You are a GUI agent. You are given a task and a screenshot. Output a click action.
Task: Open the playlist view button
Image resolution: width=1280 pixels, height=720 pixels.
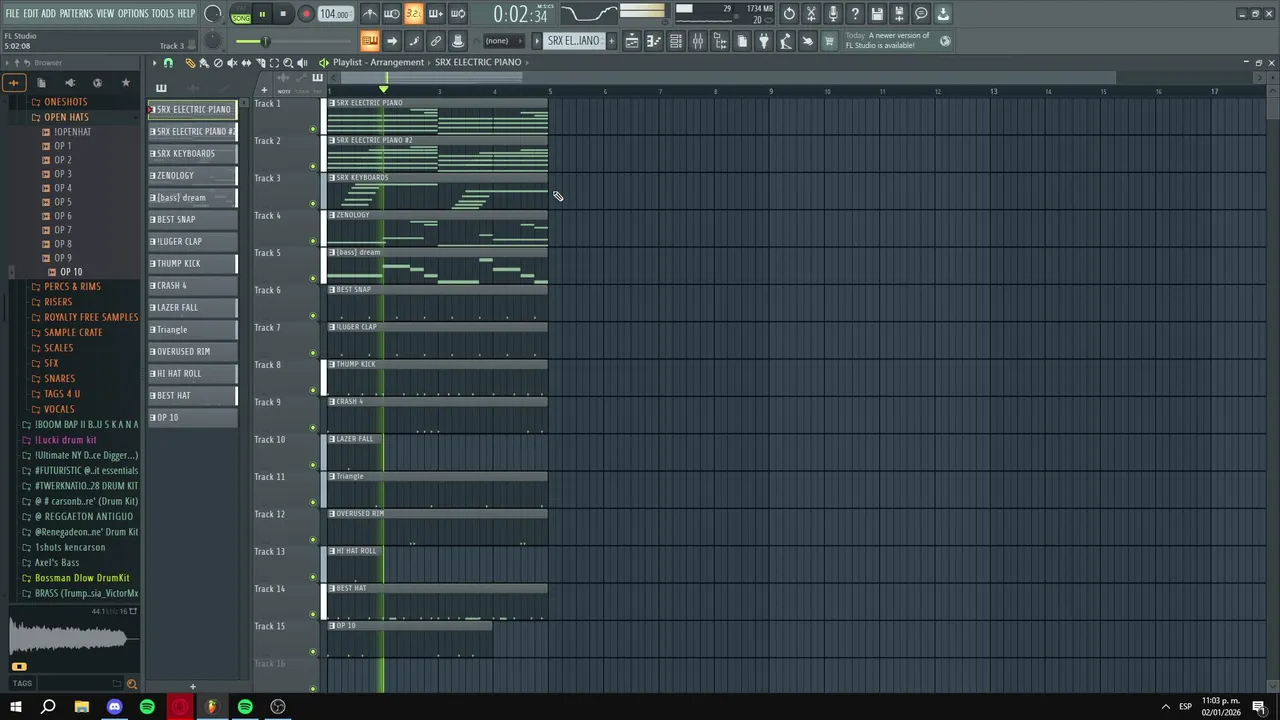point(632,41)
